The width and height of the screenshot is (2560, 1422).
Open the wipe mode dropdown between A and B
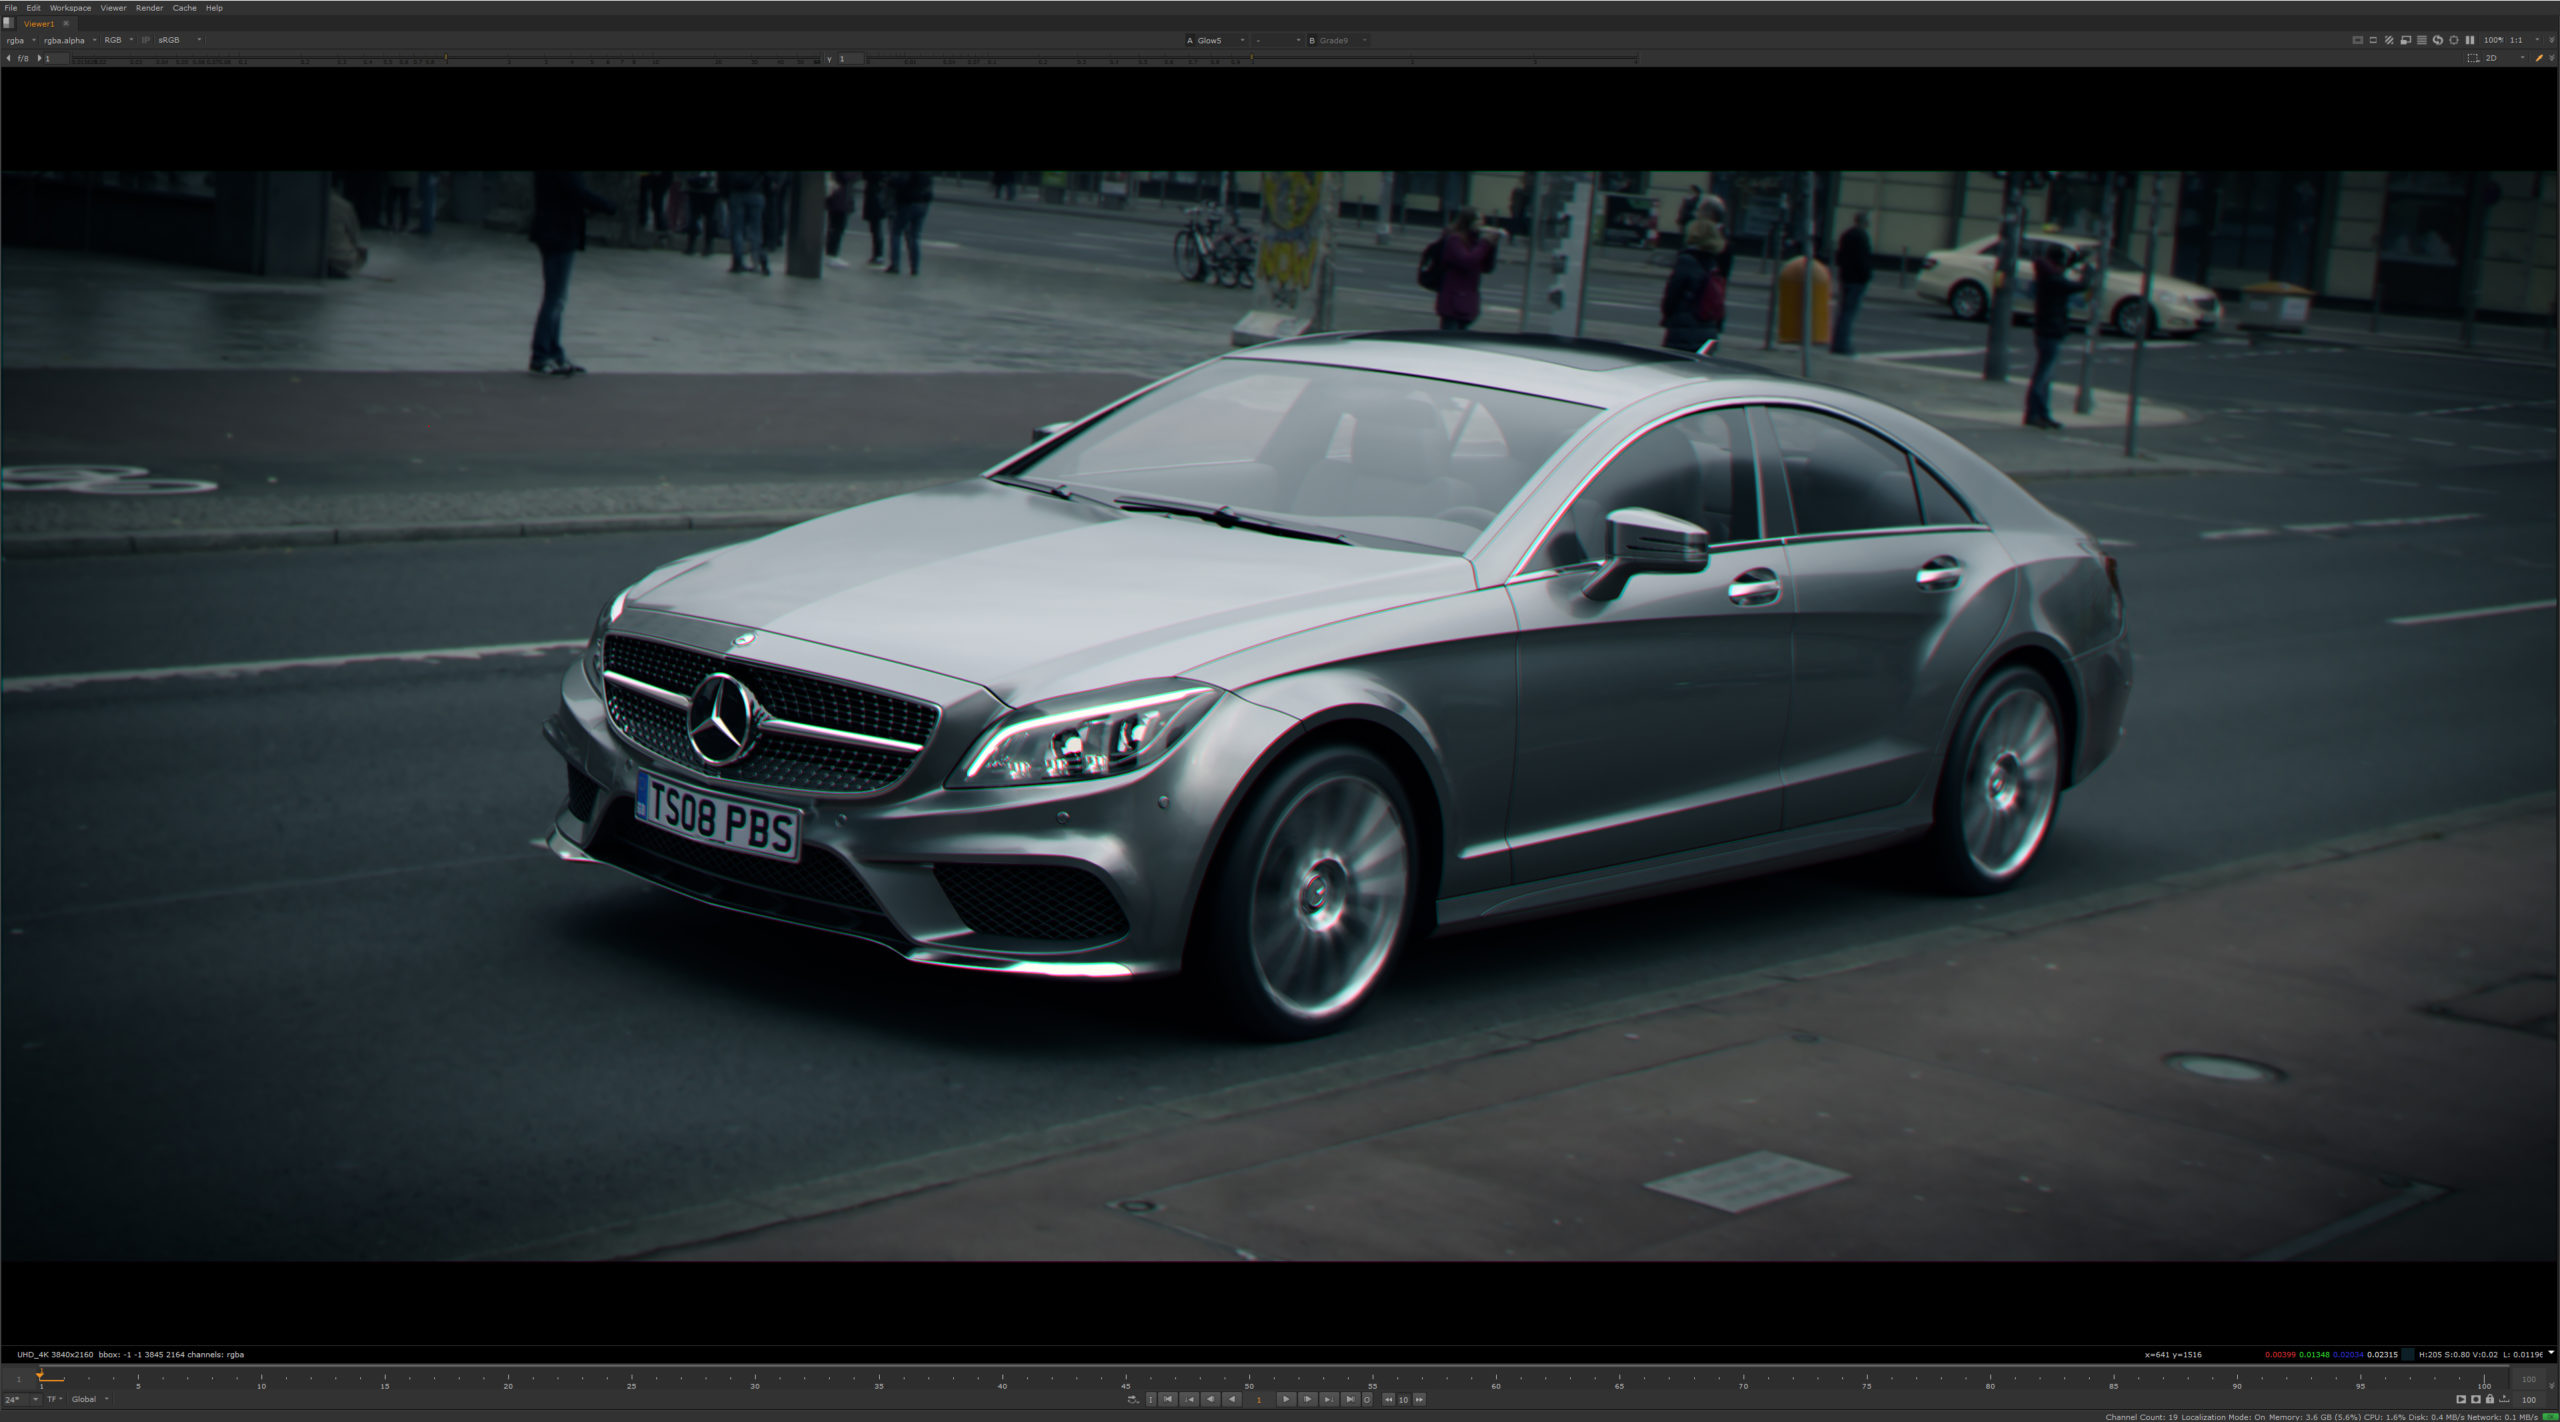click(1278, 41)
